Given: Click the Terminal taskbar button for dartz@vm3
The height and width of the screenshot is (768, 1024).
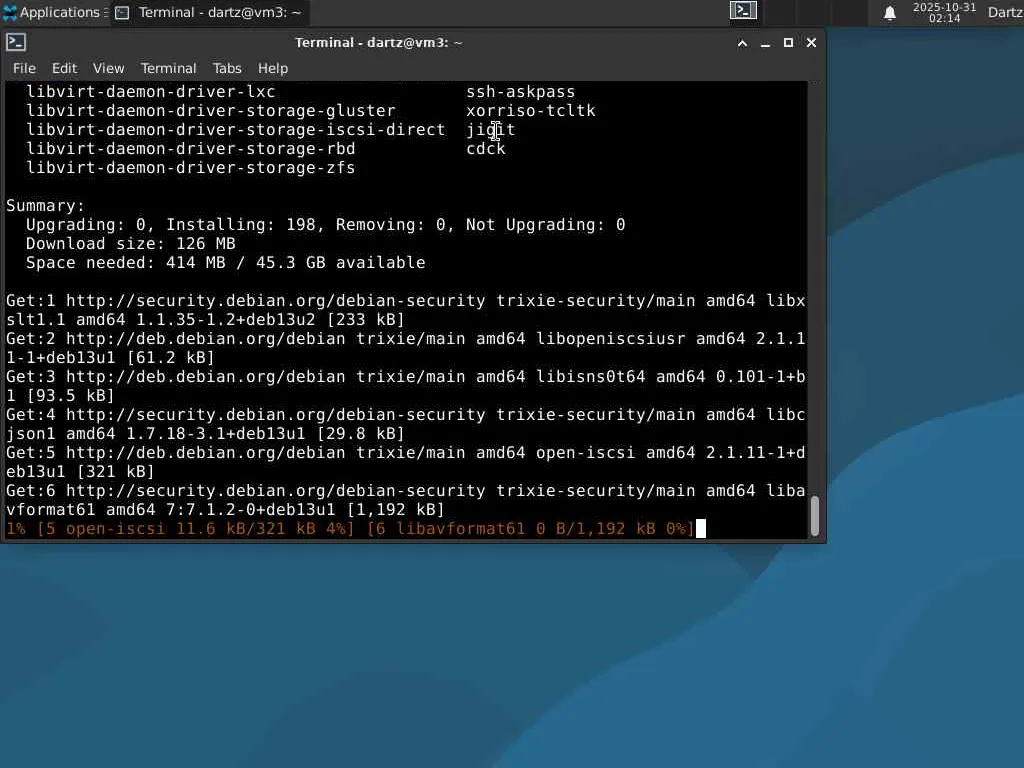Looking at the screenshot, I should pos(208,12).
